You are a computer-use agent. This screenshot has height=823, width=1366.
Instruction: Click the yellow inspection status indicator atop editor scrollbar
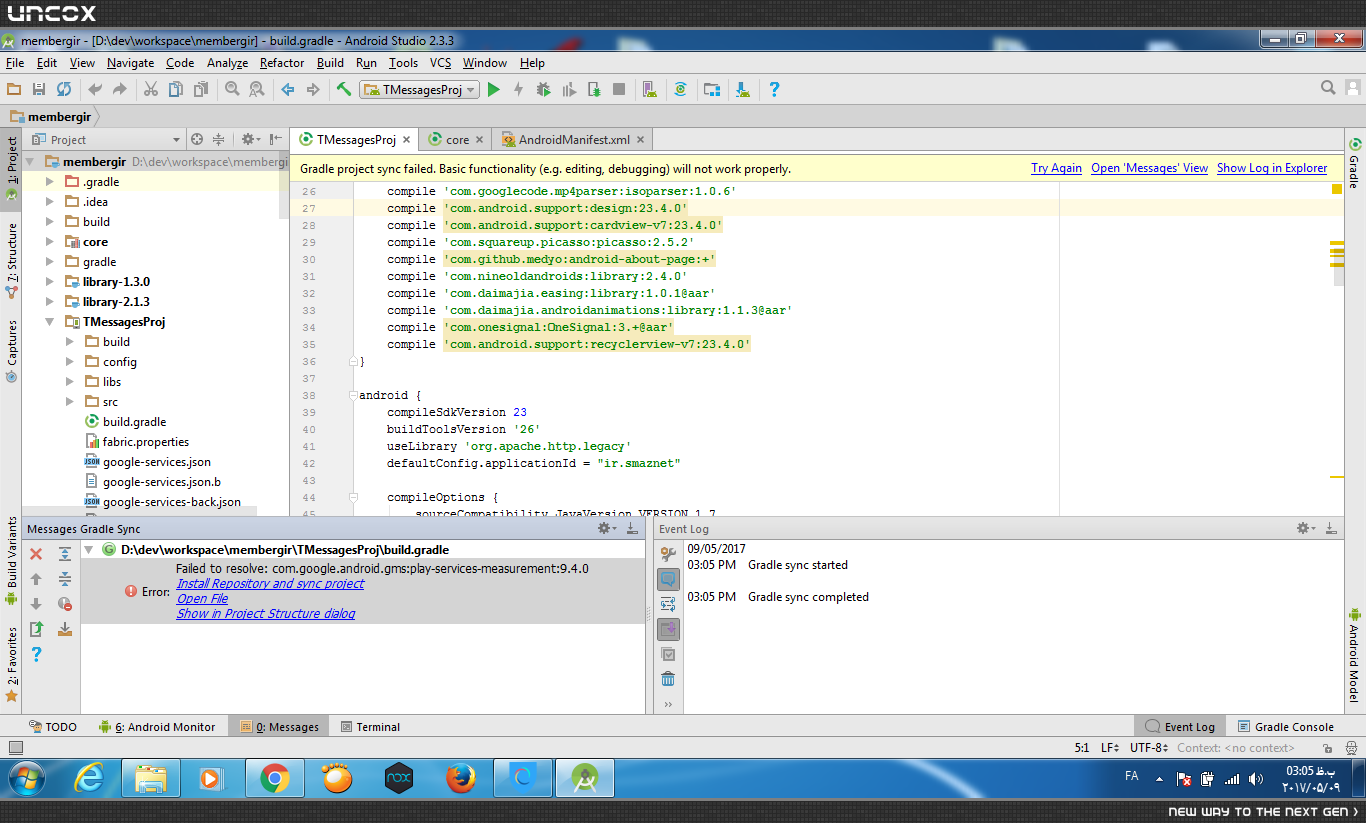pos(1337,188)
